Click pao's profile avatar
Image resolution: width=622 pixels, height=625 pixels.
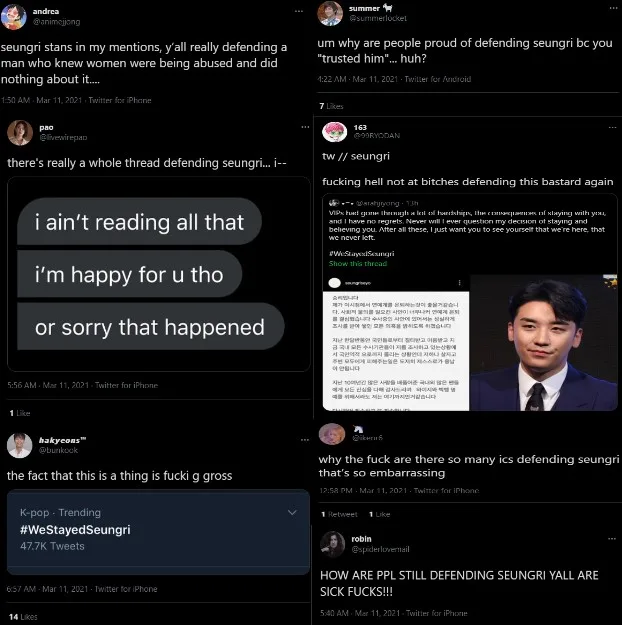[x=20, y=133]
